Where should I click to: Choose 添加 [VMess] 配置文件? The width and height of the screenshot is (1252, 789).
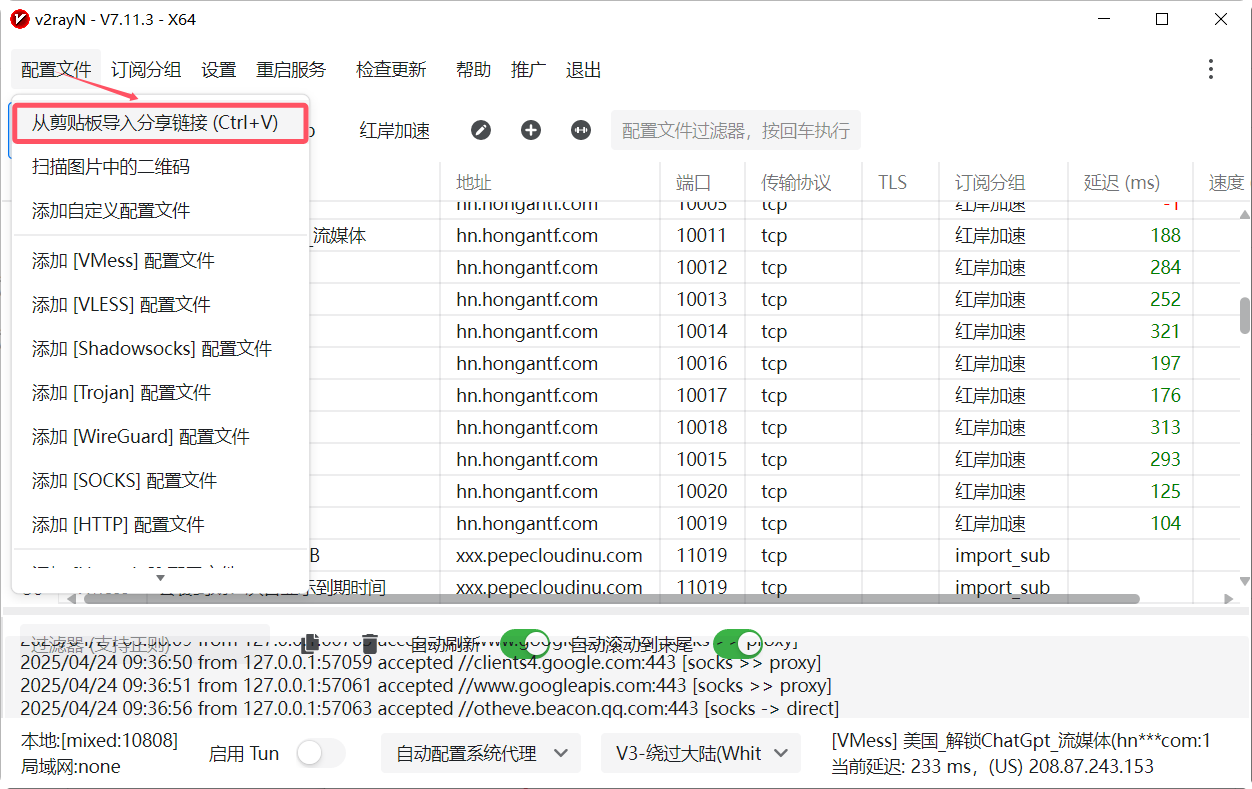[x=160, y=261]
